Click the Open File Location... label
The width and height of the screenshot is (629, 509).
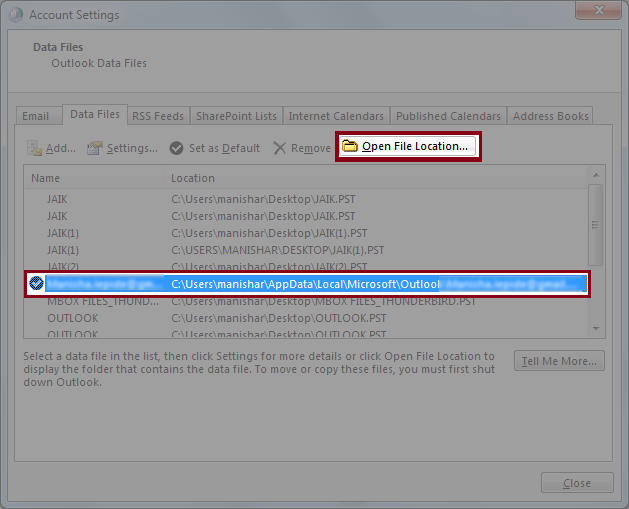[415, 146]
